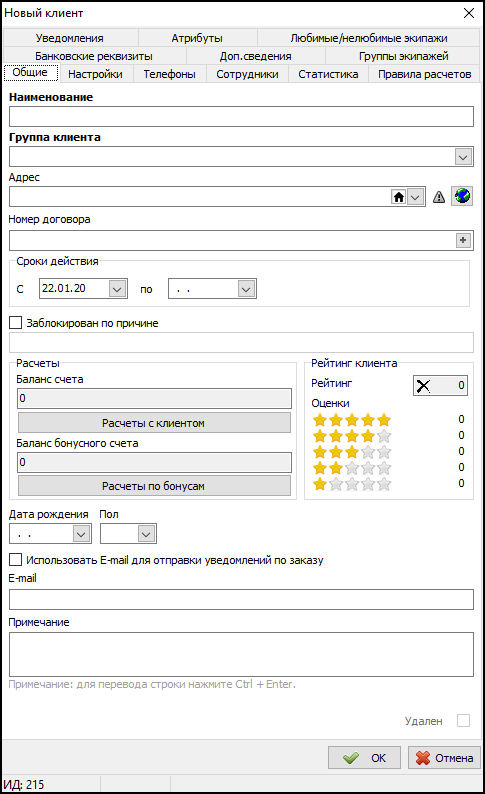Click the Баланс счета field
Image resolution: width=485 pixels, height=794 pixels.
[154, 399]
